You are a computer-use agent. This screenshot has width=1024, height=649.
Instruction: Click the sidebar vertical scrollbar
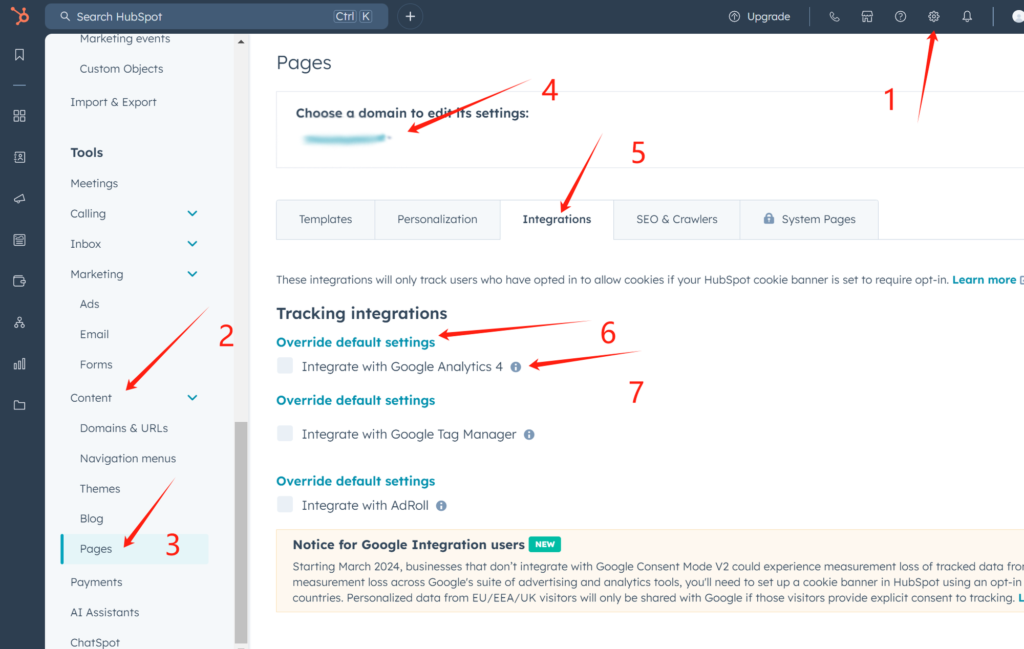click(x=240, y=530)
